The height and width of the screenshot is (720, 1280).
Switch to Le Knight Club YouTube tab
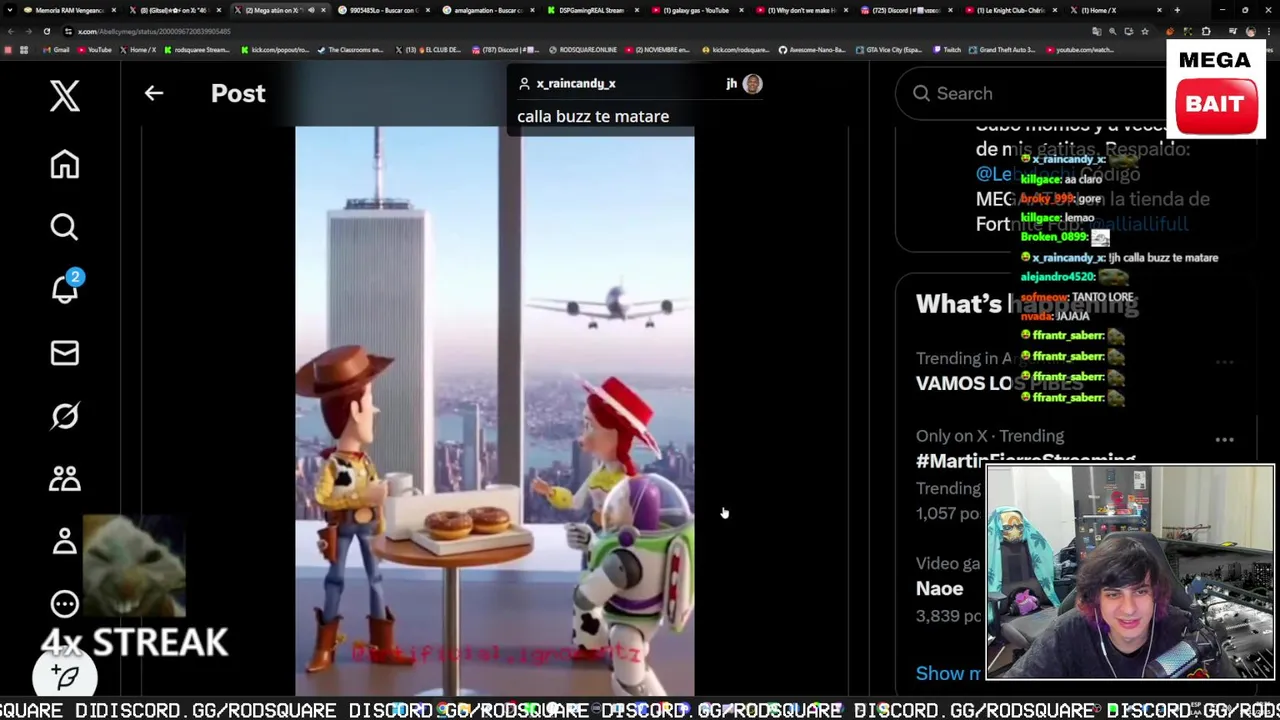click(x=1010, y=10)
